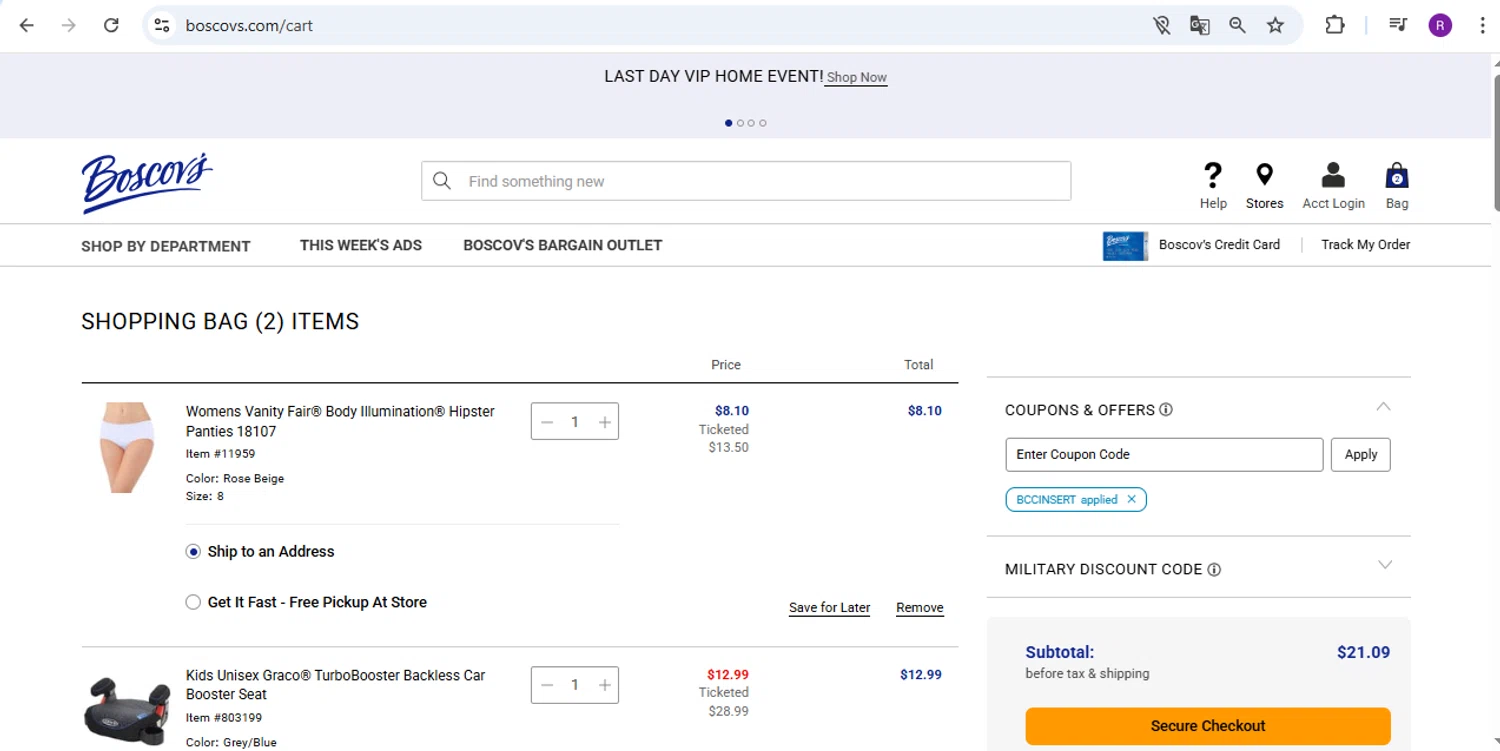This screenshot has width=1500, height=751.
Task: Increase quantity of Vanity Fair panties
Action: [x=605, y=422]
